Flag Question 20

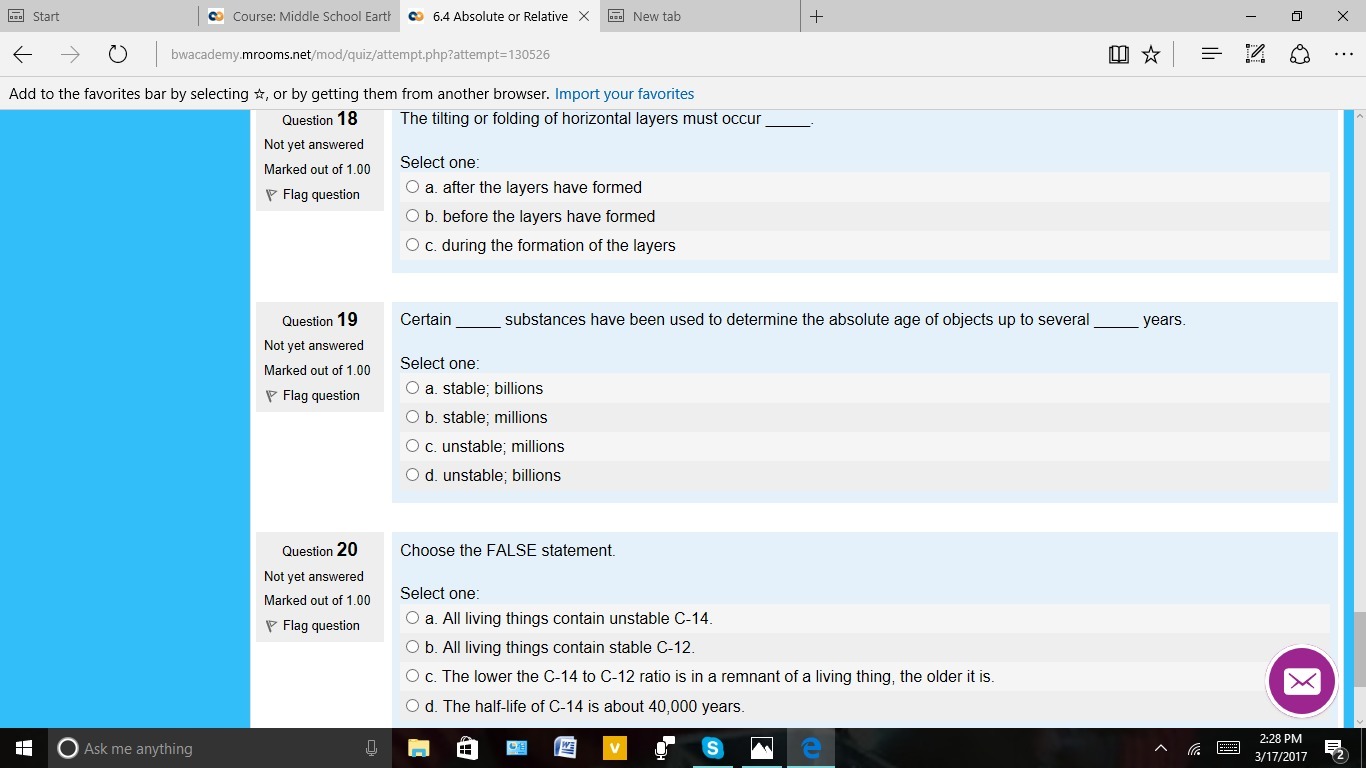(x=313, y=626)
